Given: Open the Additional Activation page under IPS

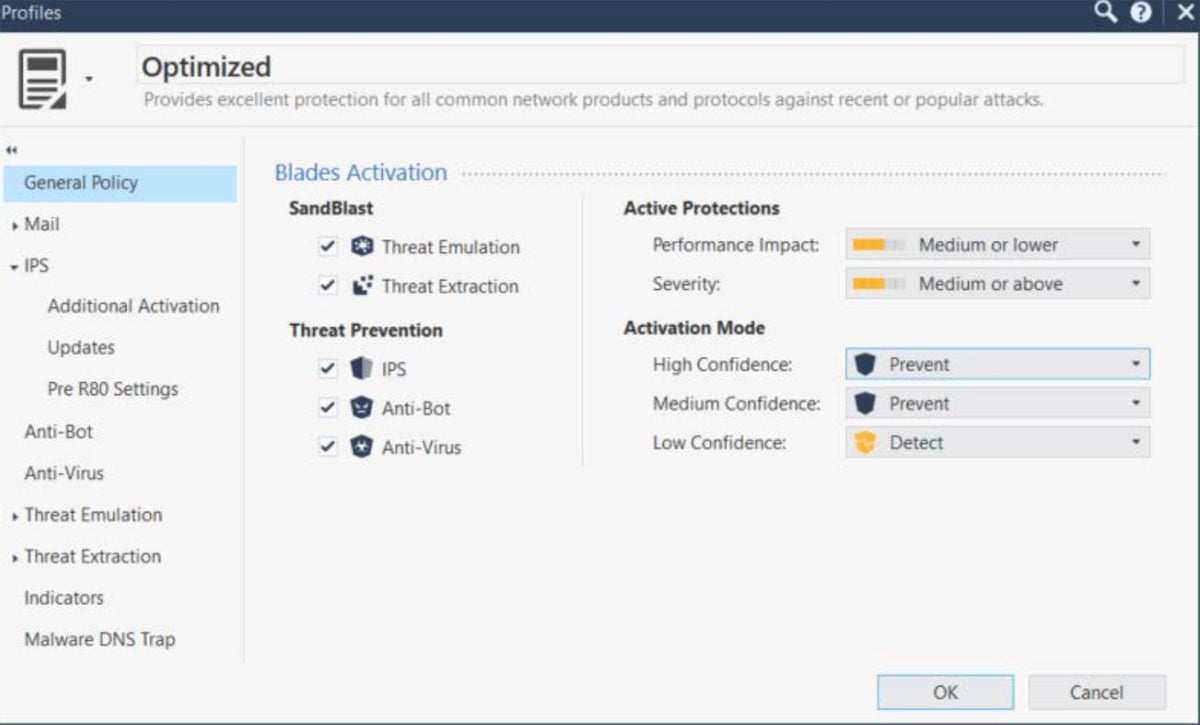Looking at the screenshot, I should coord(133,306).
